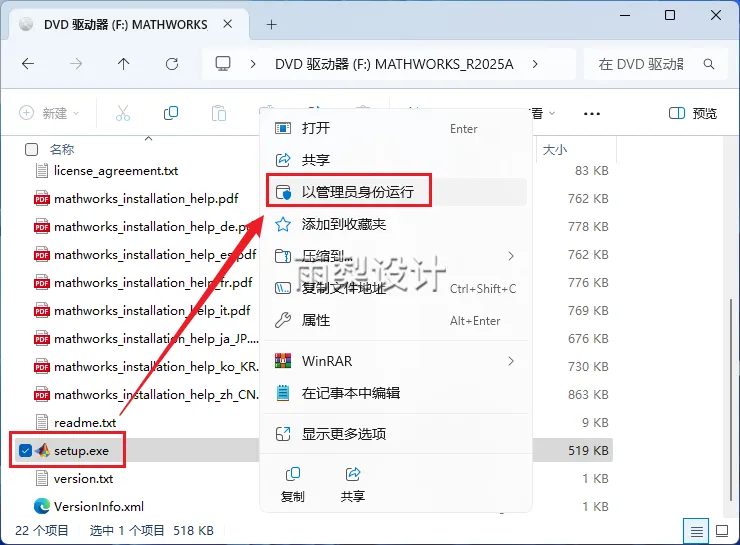Open a new tab with plus button

tap(271, 25)
